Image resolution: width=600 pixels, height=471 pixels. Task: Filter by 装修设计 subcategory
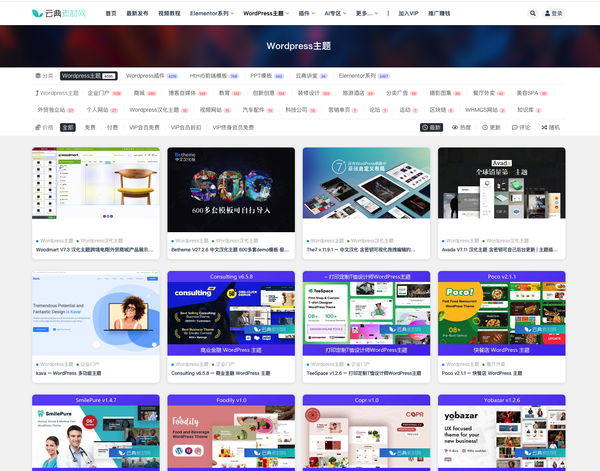[314, 93]
